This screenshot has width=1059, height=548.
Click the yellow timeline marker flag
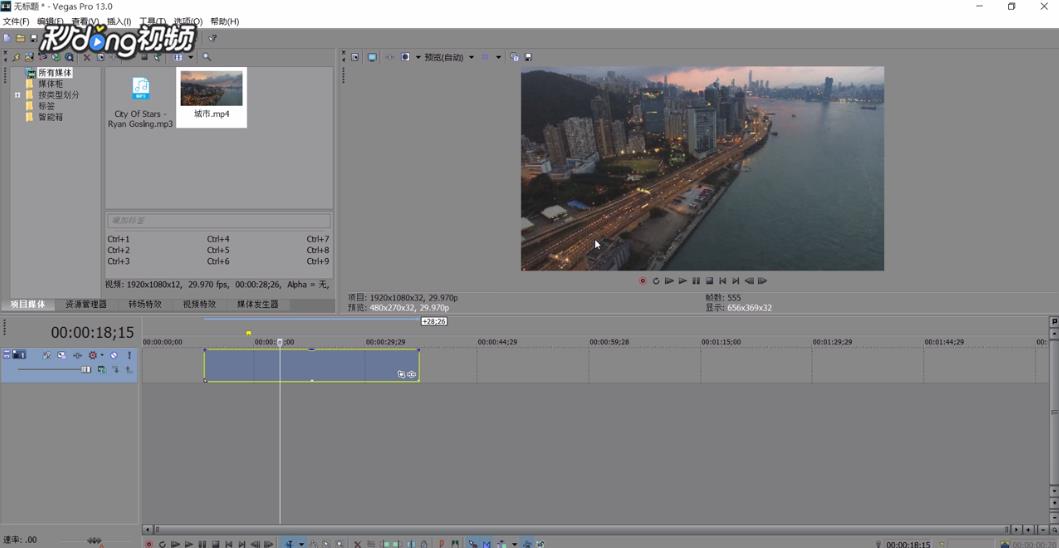249,333
